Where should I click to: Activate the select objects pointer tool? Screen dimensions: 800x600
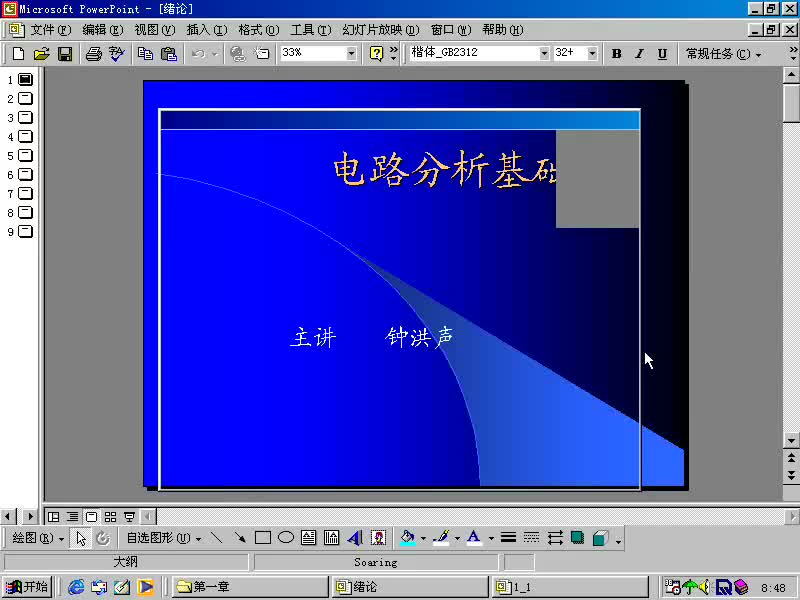81,538
